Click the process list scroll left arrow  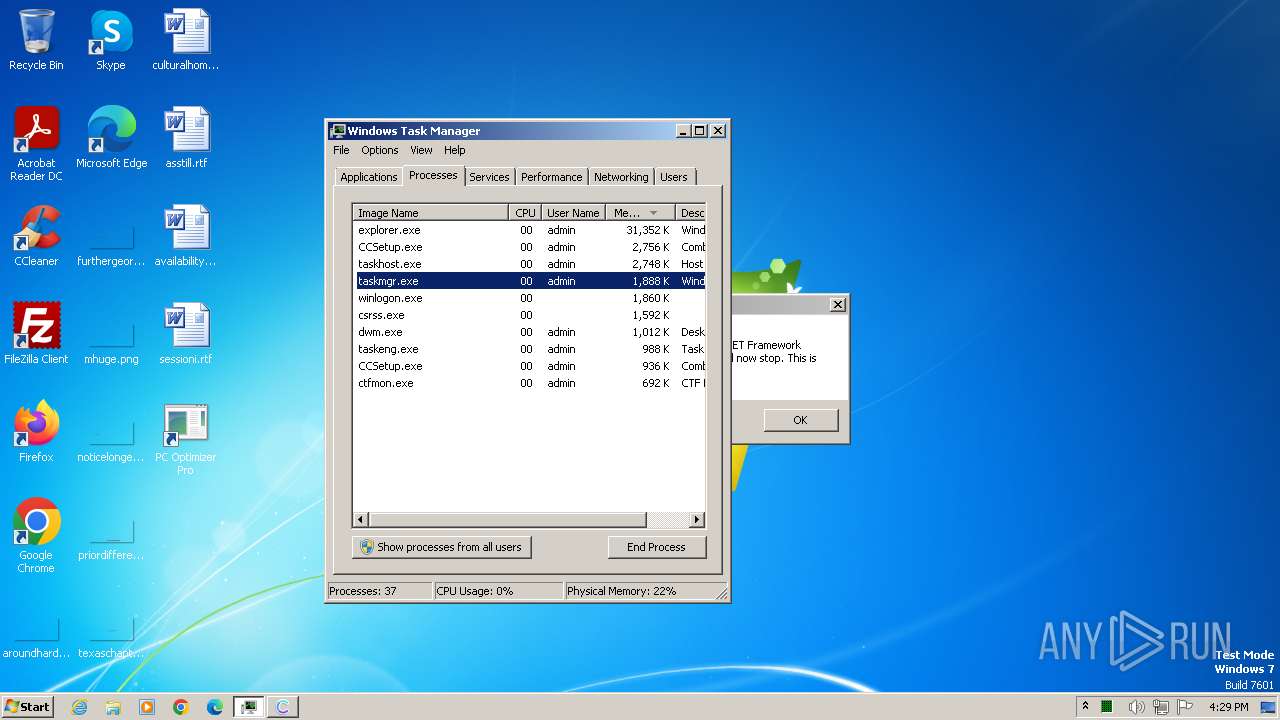(x=362, y=520)
